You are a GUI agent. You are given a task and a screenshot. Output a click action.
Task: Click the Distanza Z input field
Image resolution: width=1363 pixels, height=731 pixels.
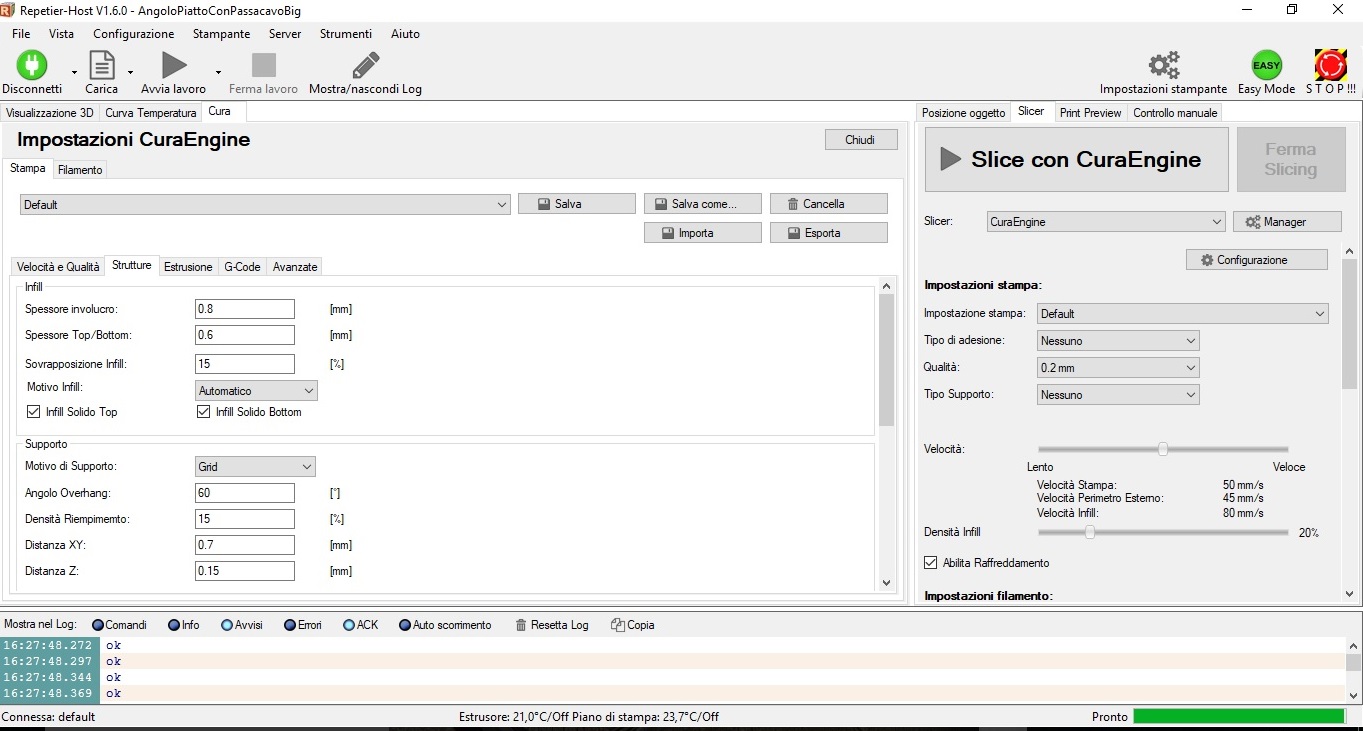(245, 571)
